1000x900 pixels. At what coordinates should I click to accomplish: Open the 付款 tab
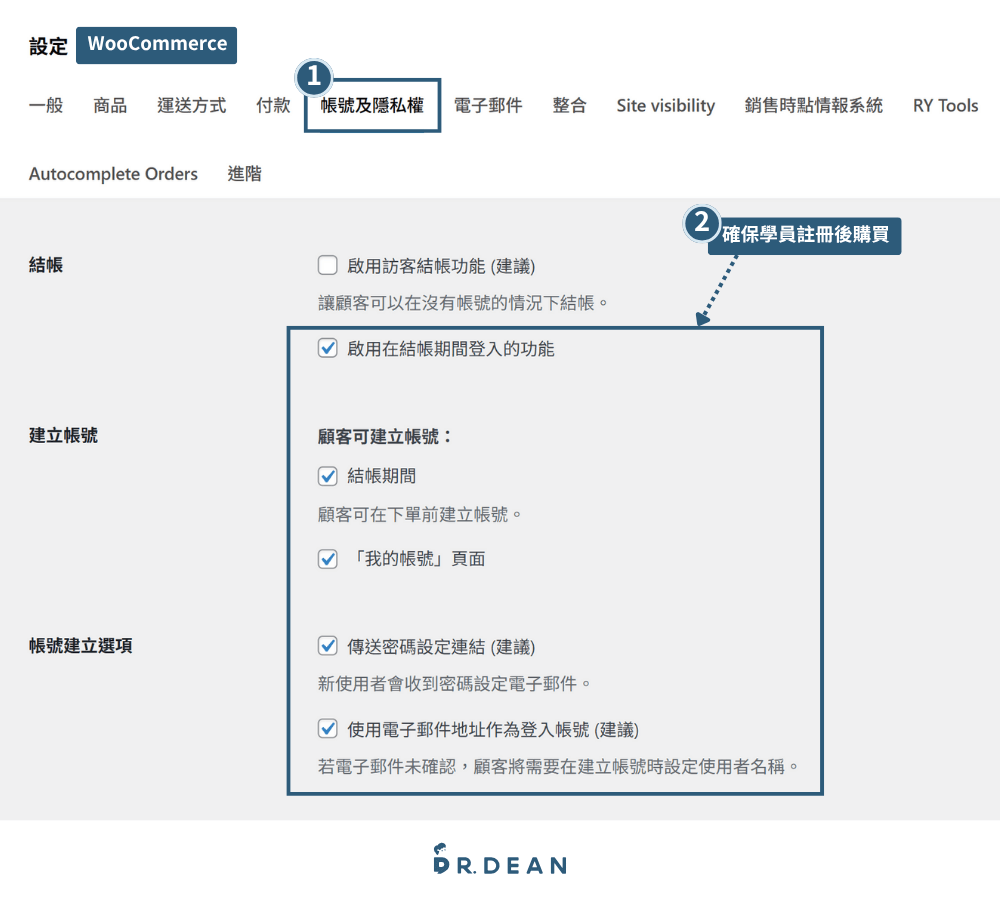[272, 105]
